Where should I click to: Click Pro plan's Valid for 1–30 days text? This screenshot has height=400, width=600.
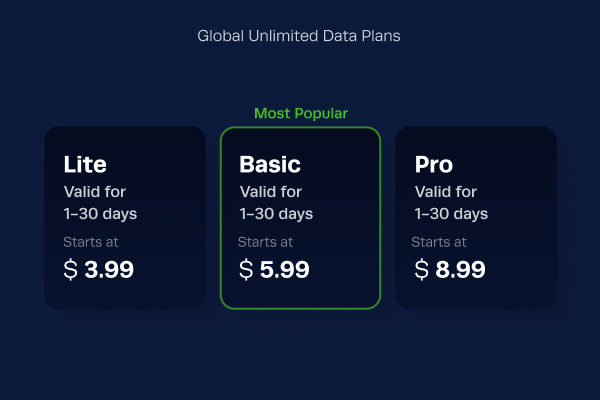(451, 203)
